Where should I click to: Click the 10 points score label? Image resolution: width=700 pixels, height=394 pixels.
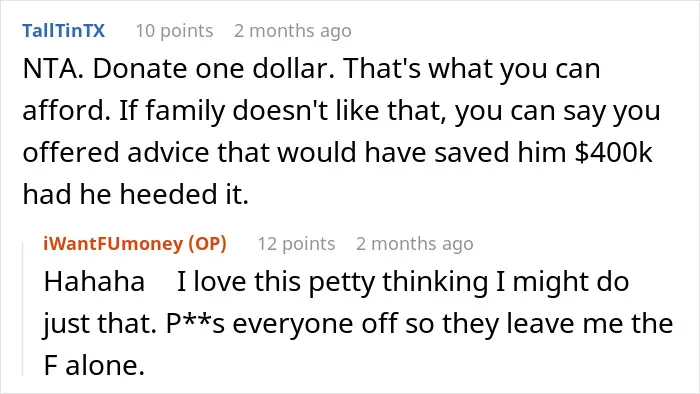point(174,31)
